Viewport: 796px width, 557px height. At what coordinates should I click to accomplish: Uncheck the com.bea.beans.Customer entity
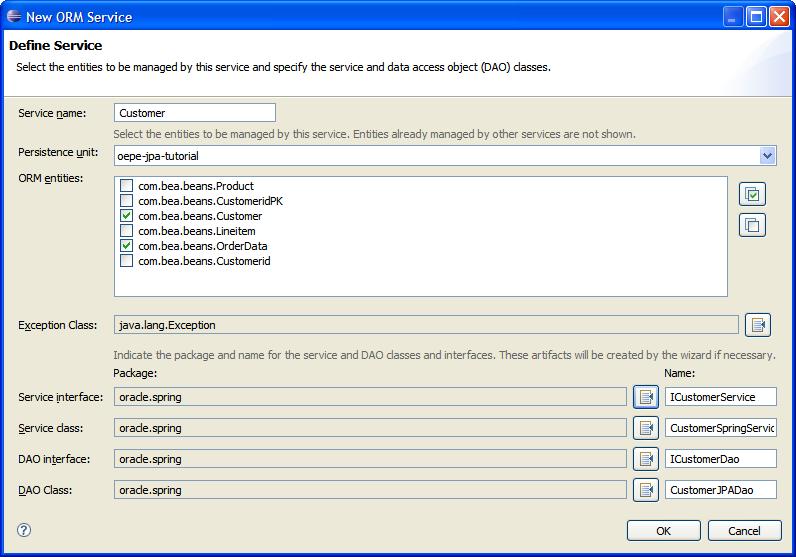point(127,216)
